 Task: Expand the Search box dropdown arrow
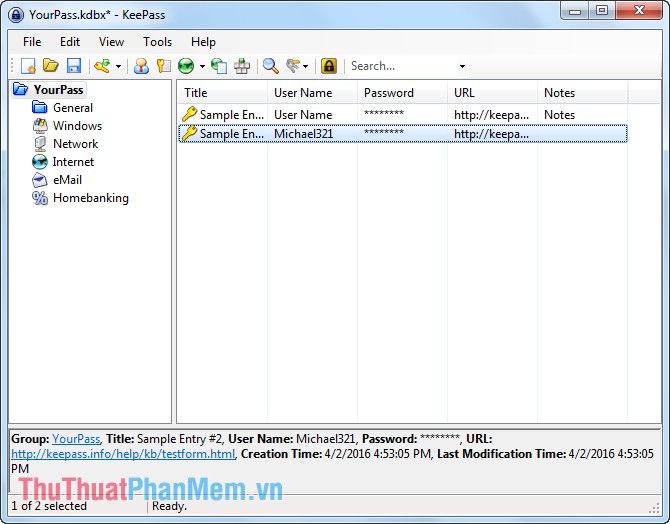click(x=462, y=66)
